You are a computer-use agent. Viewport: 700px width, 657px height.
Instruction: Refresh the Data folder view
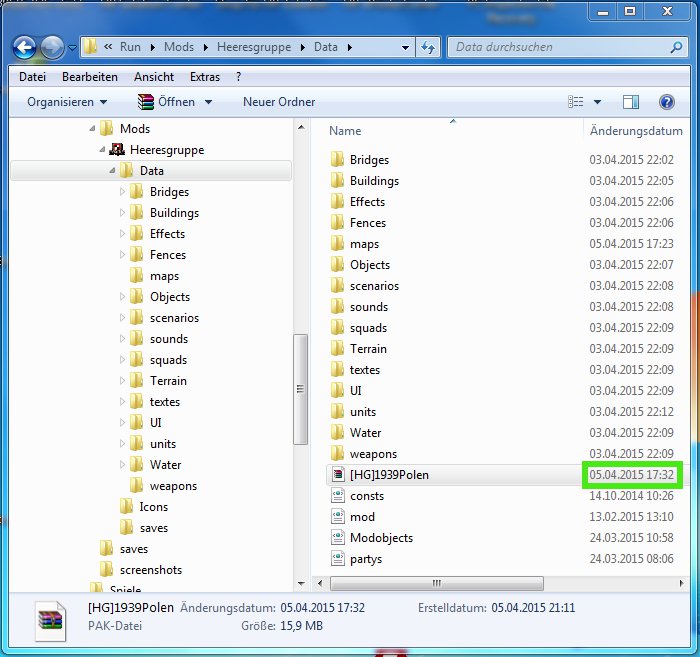point(428,47)
